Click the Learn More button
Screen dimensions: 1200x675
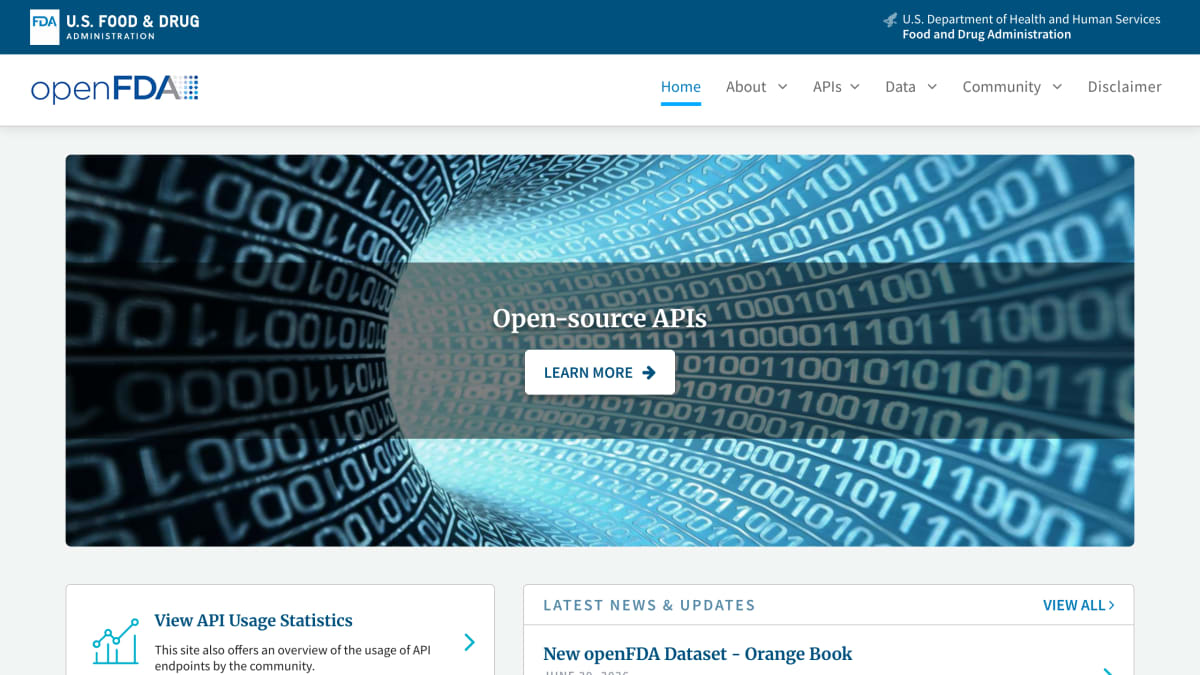[x=600, y=372]
